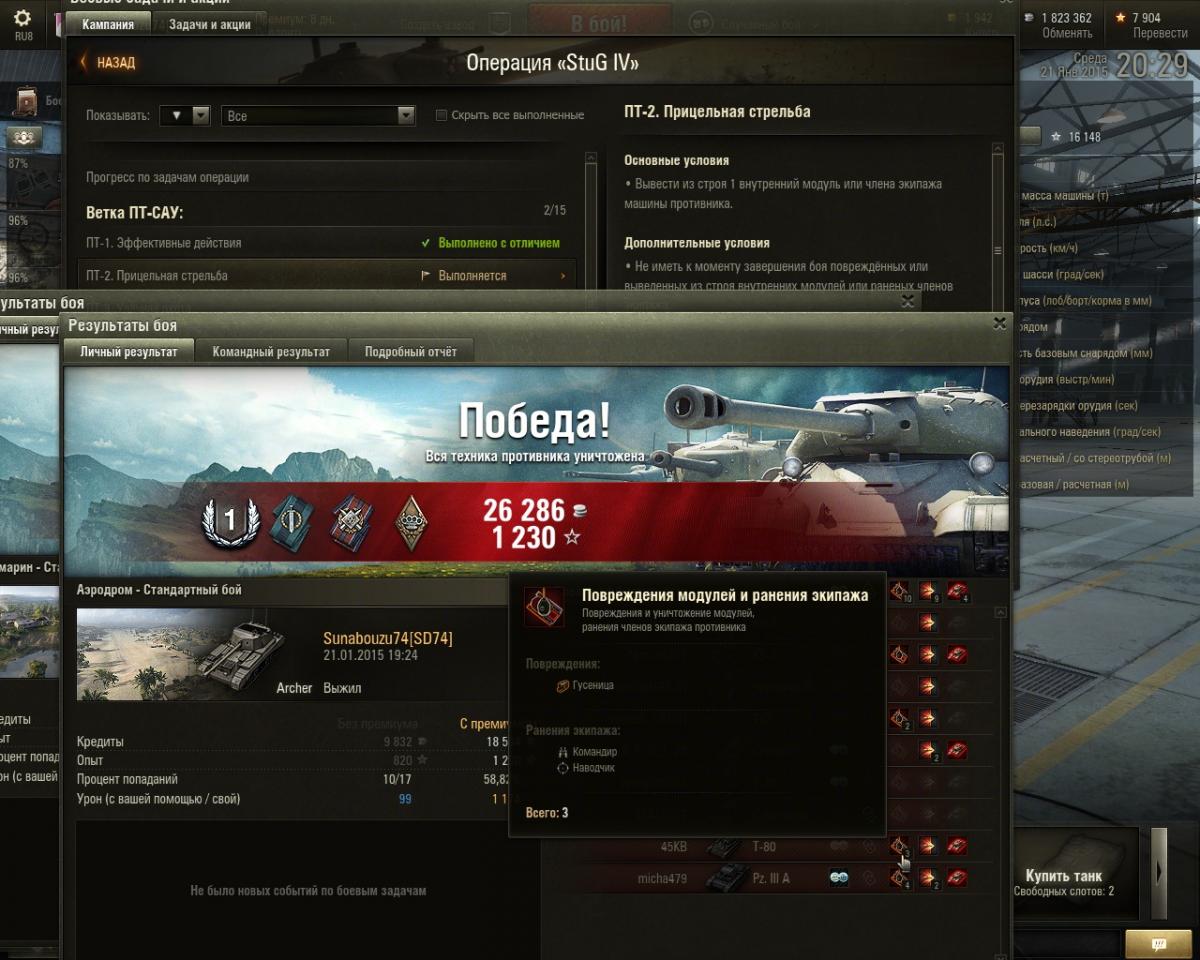
Task: Open the chat message icon button
Action: coord(1158,944)
